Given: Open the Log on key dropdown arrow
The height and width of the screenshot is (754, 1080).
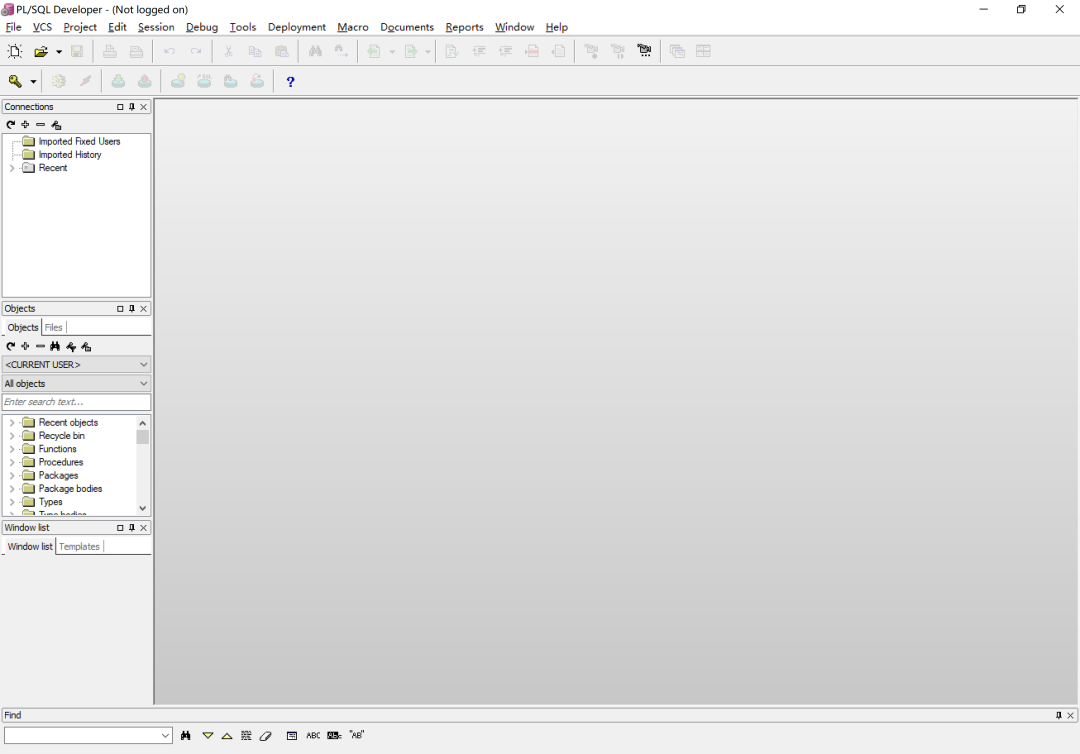Looking at the screenshot, I should pyautogui.click(x=33, y=82).
